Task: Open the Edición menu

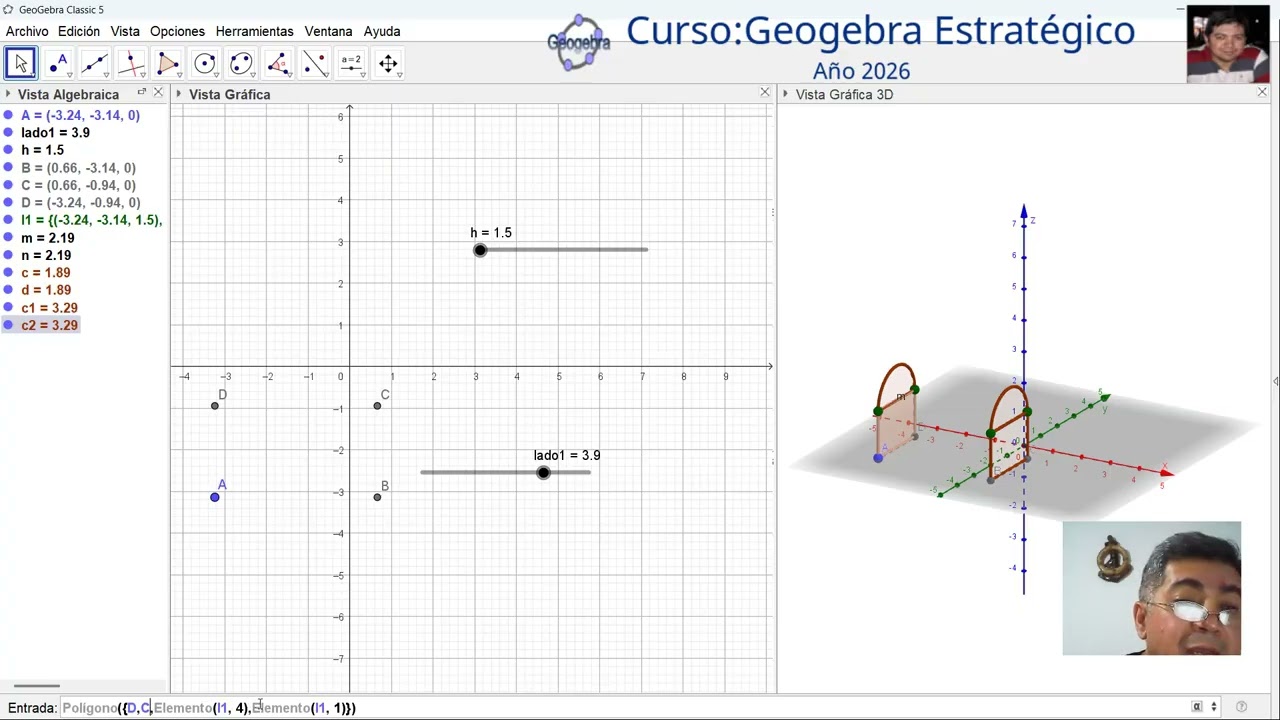Action: (79, 31)
